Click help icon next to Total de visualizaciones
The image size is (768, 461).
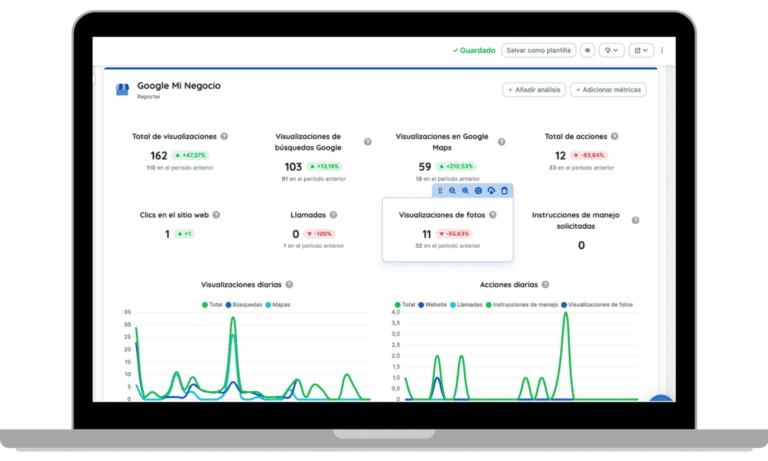(224, 136)
